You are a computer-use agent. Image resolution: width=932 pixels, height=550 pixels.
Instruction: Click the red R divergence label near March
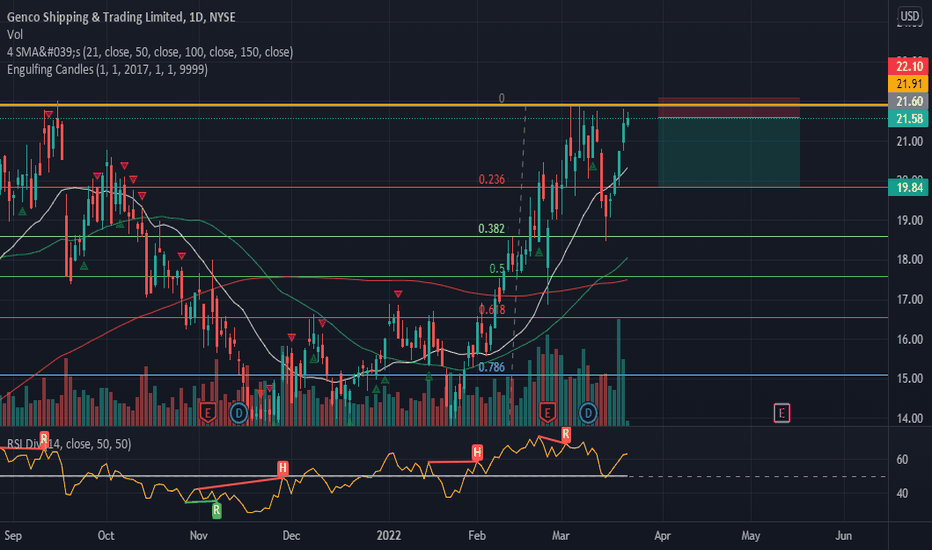[566, 434]
